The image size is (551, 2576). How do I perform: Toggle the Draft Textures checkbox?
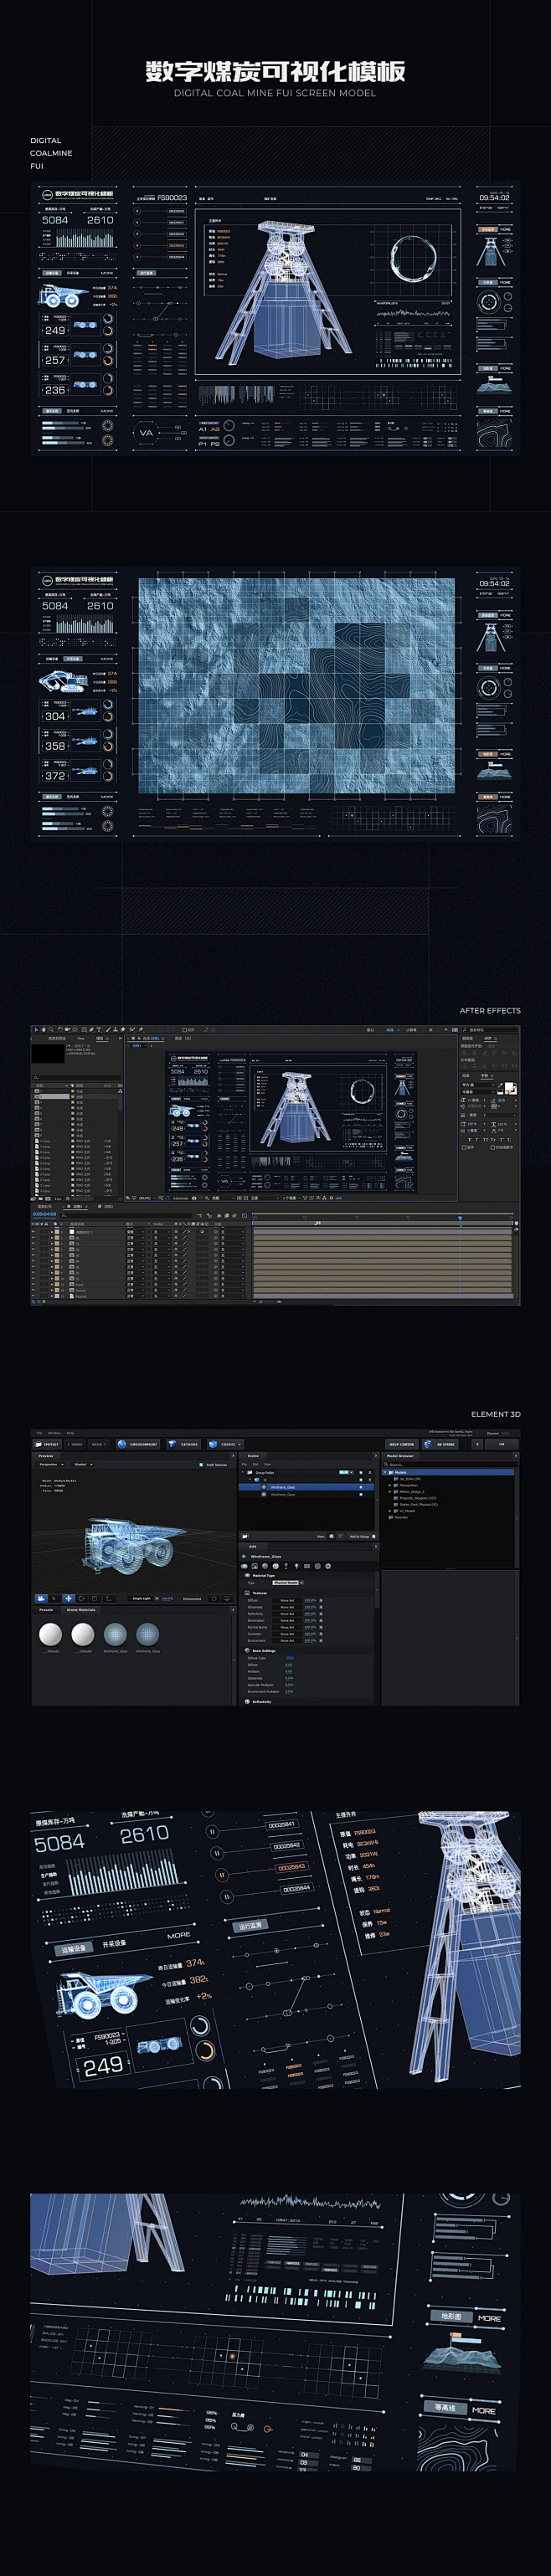coord(202,1465)
